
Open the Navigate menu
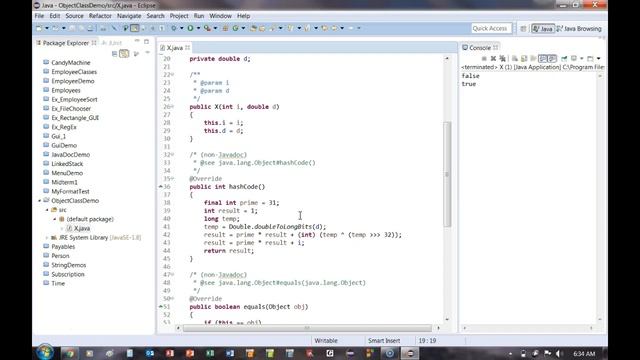coord(129,16)
